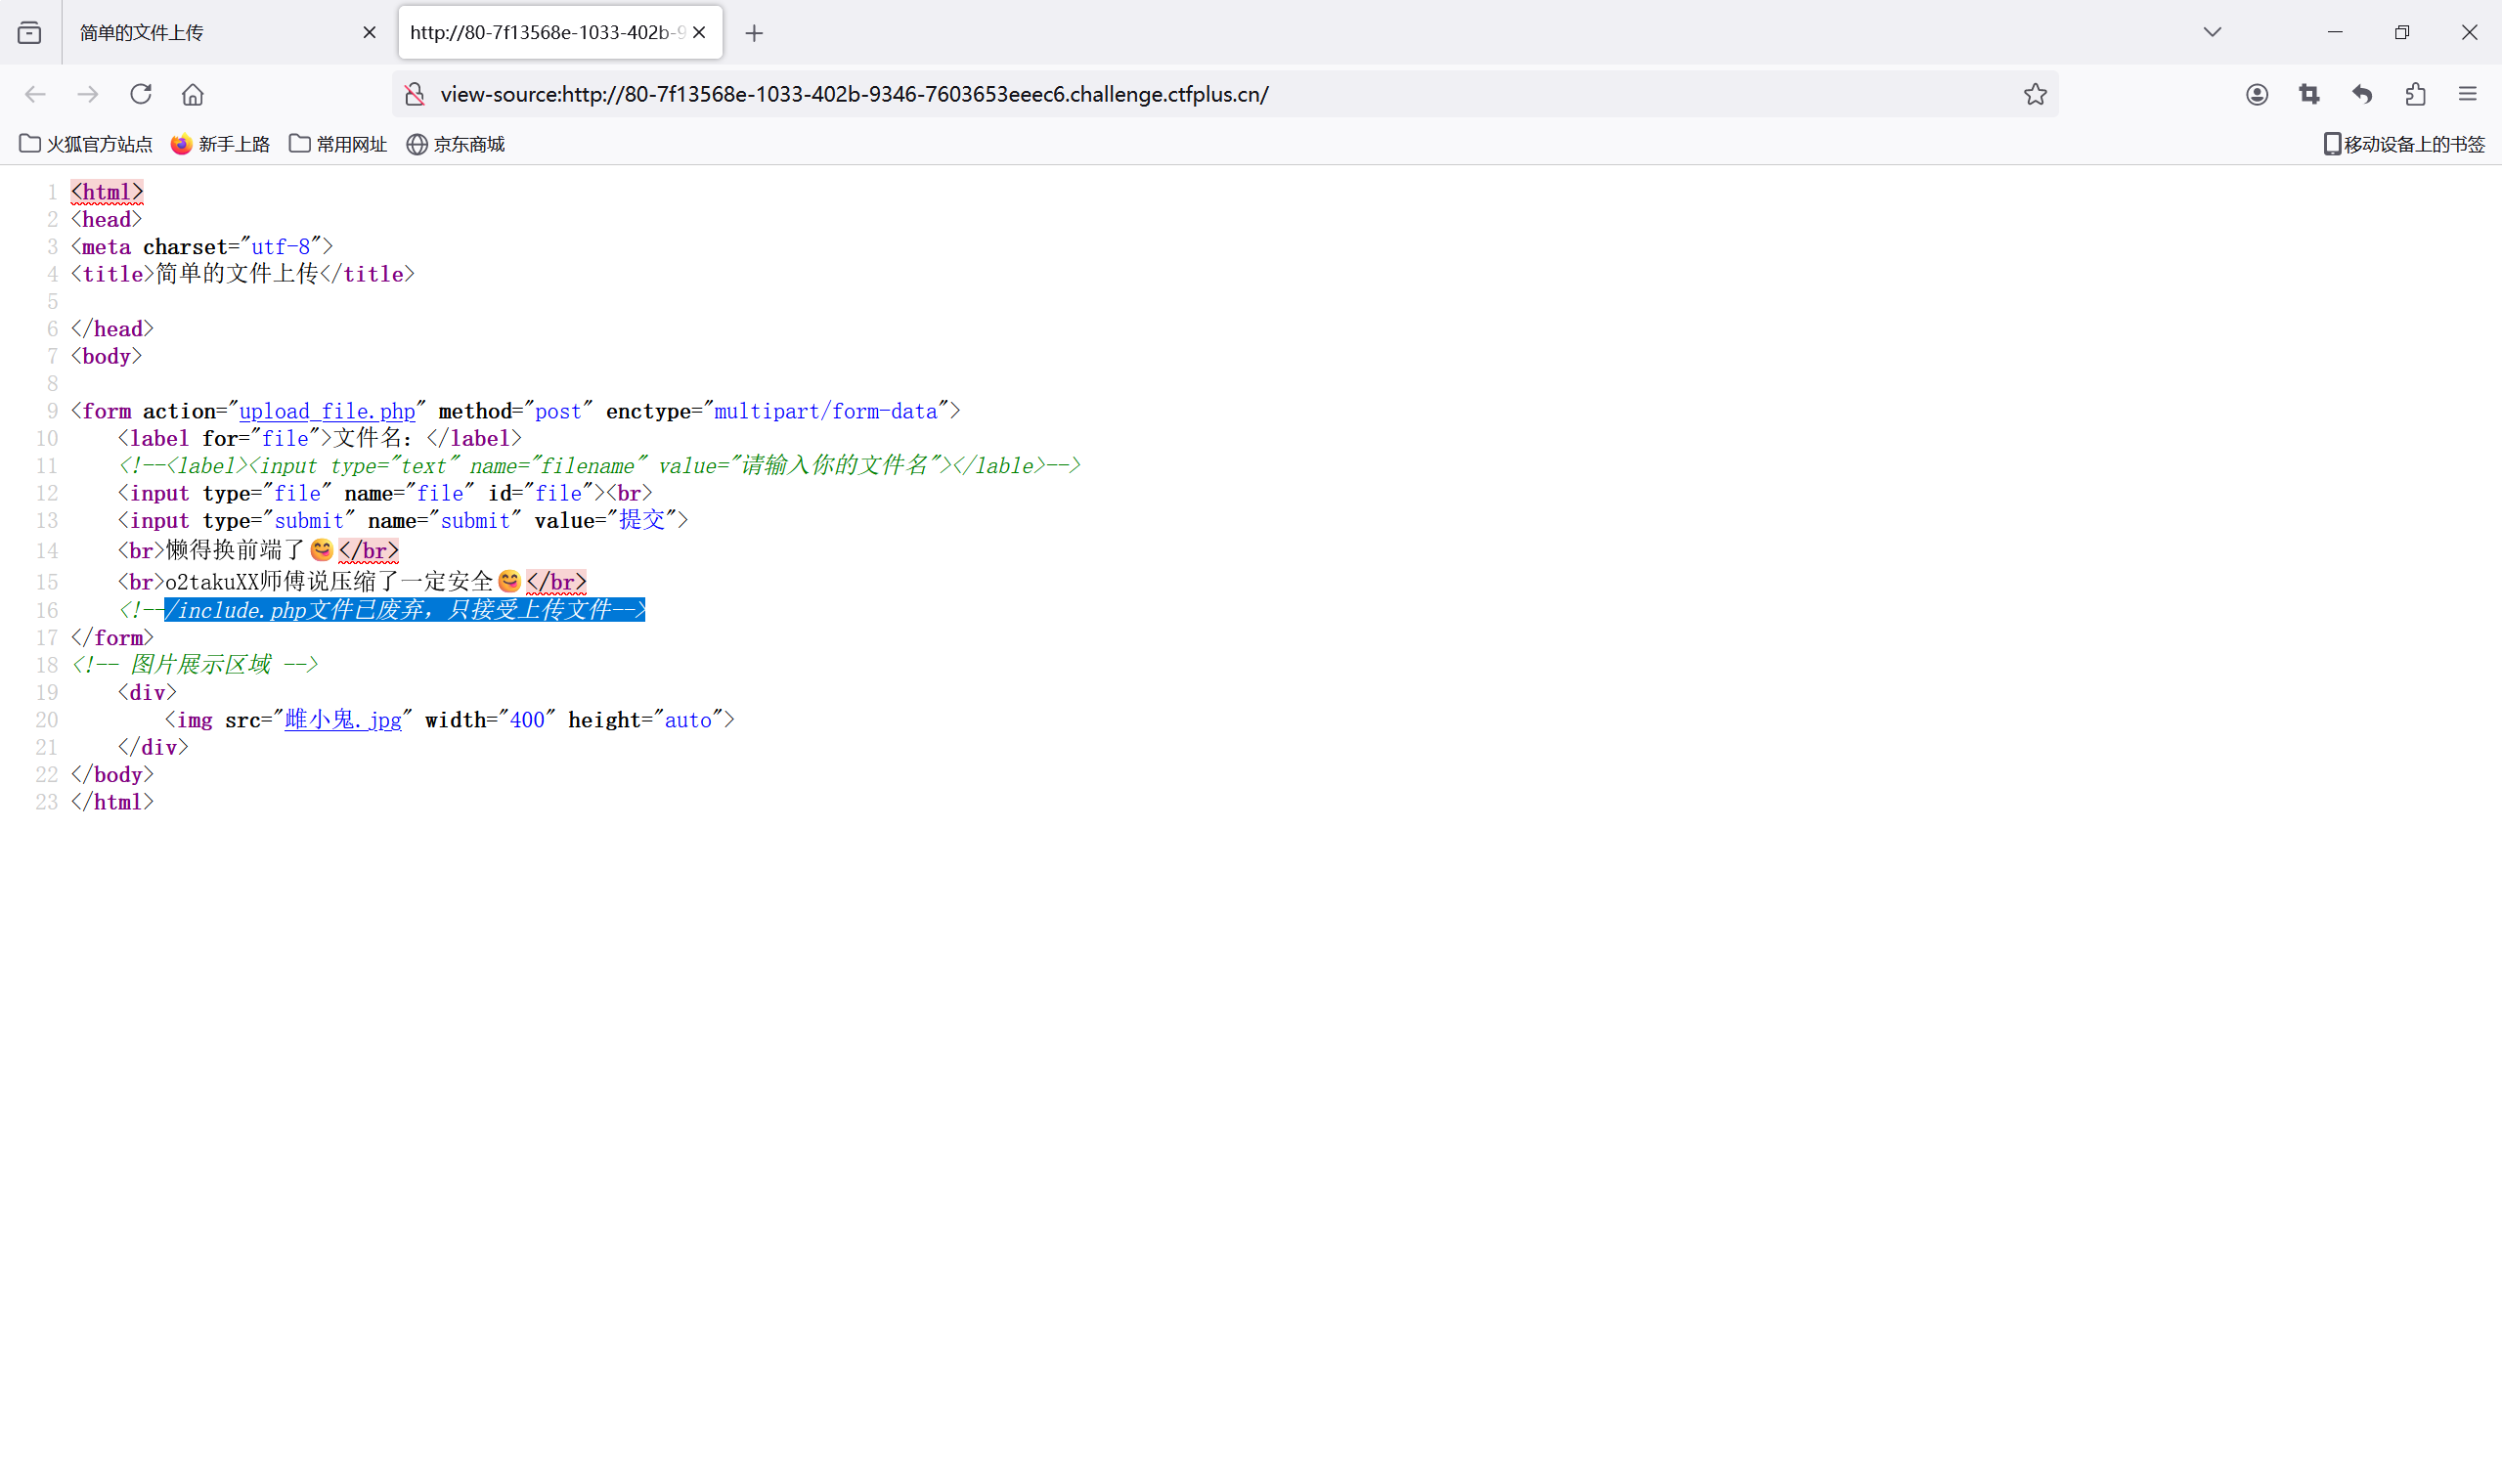Open 移动设备上的书签 folder
Image resolution: width=2502 pixels, height=1484 pixels.
pyautogui.click(x=2403, y=144)
